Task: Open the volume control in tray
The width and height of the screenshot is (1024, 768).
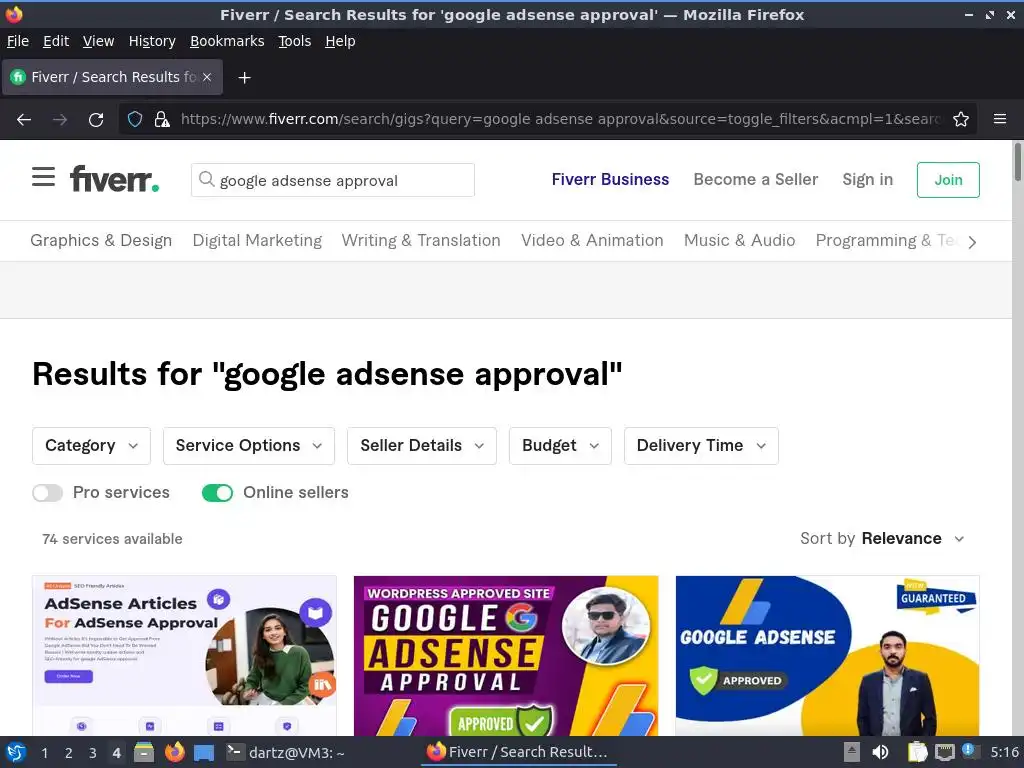Action: 881,752
